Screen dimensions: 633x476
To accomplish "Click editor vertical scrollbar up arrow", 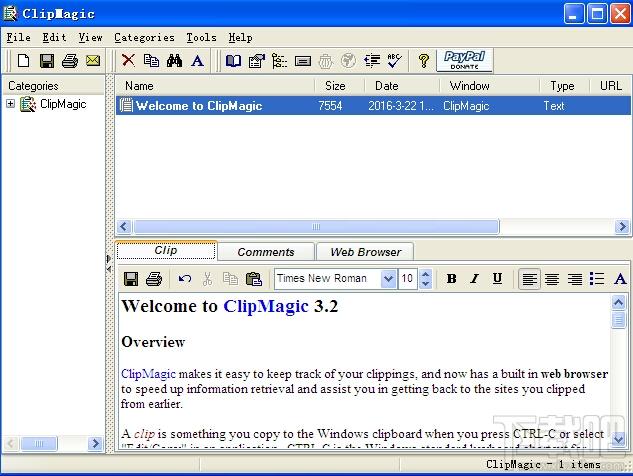I will tap(618, 302).
